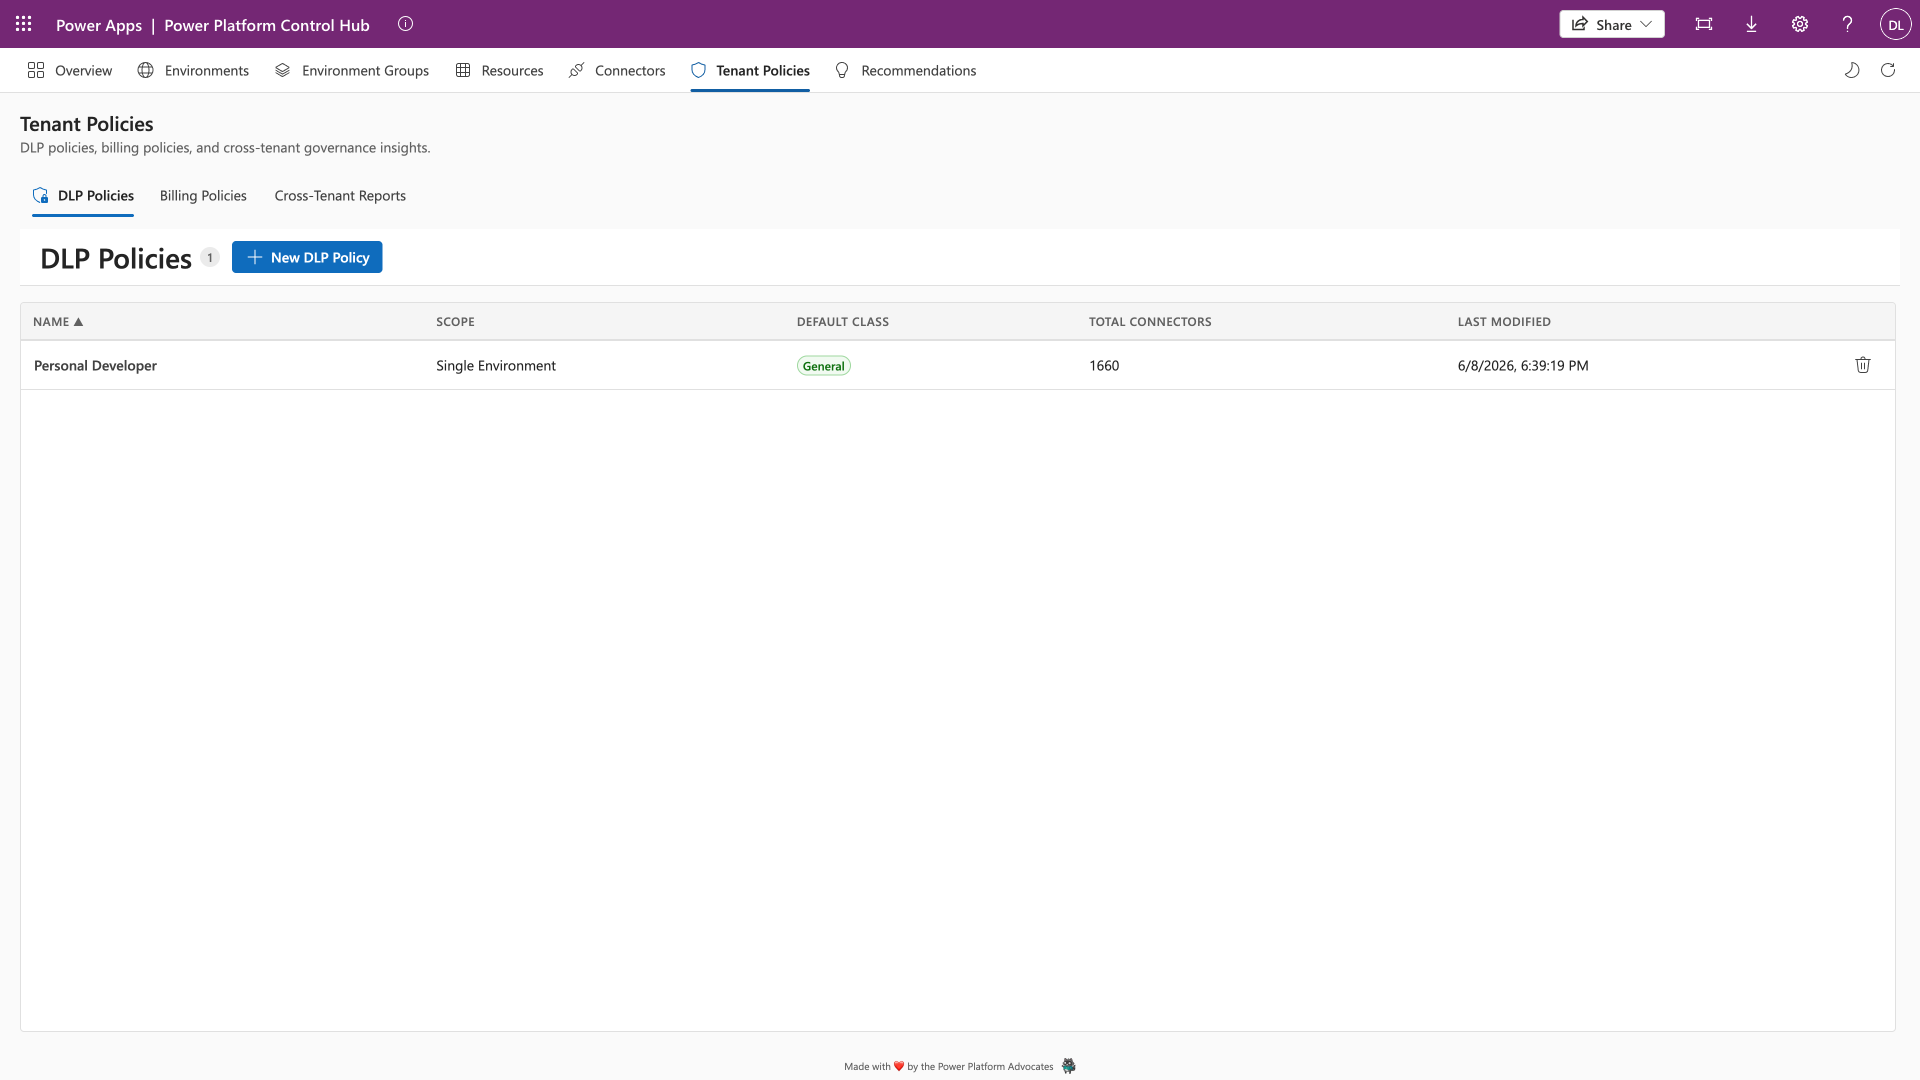Screen dimensions: 1920x1080
Task: Open the Share button
Action: pos(1611,24)
